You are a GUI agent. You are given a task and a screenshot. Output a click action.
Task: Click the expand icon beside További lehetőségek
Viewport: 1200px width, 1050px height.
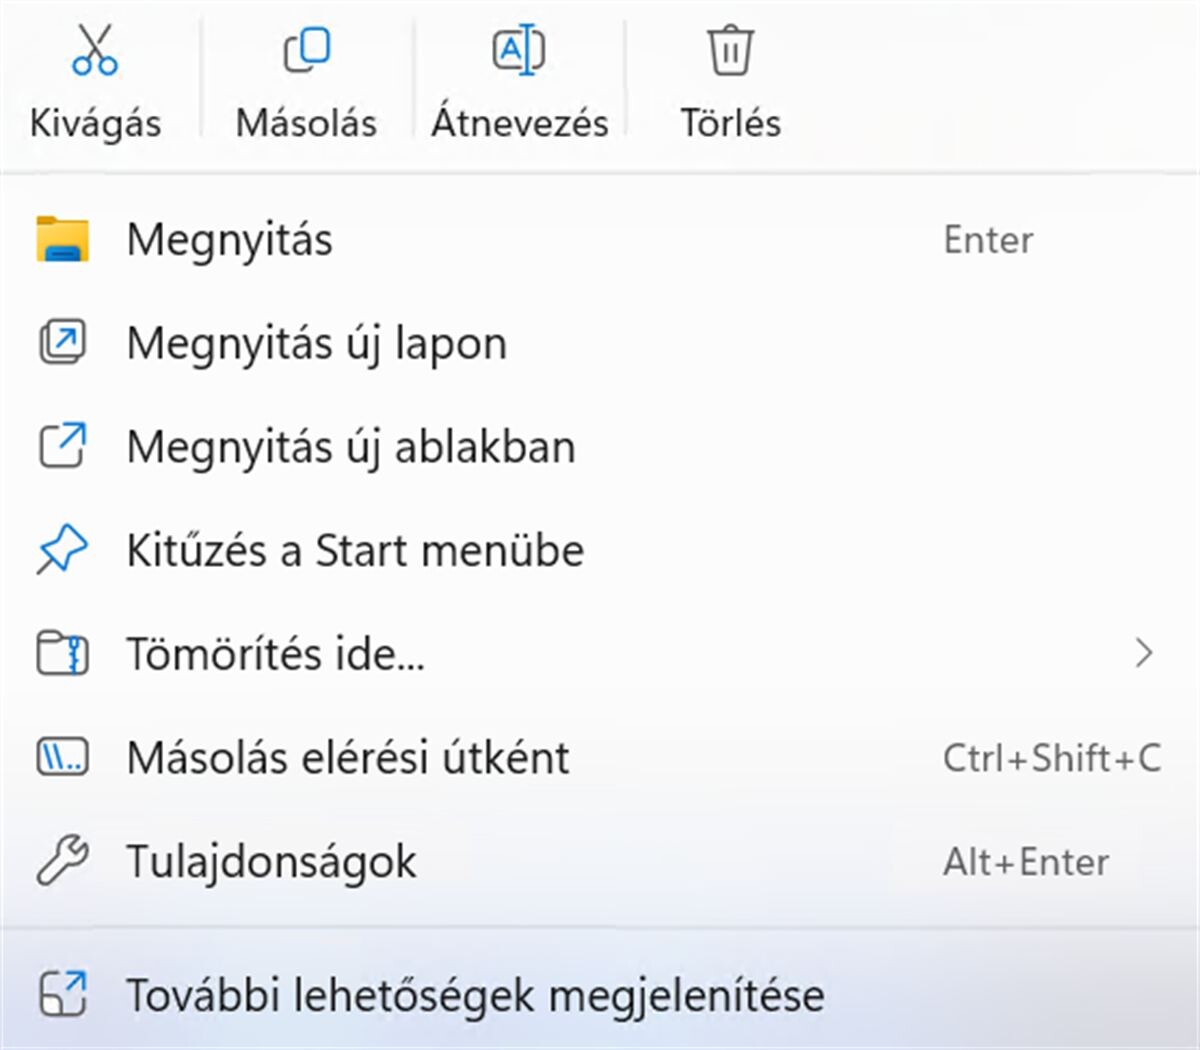[62, 994]
